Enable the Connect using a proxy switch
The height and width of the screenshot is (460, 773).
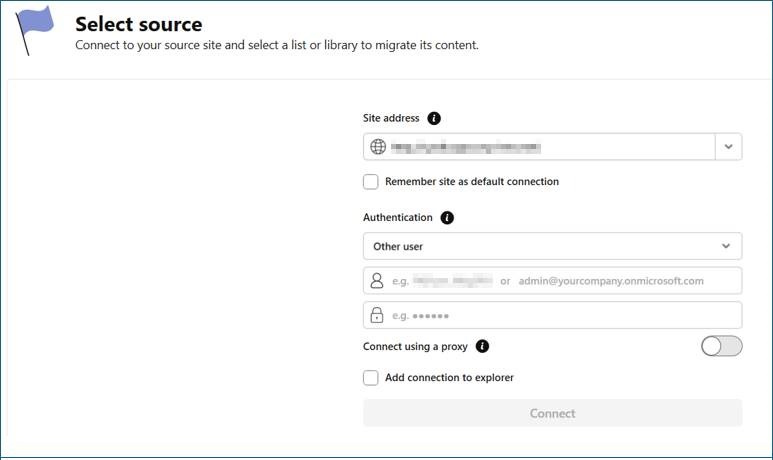pyautogui.click(x=721, y=346)
